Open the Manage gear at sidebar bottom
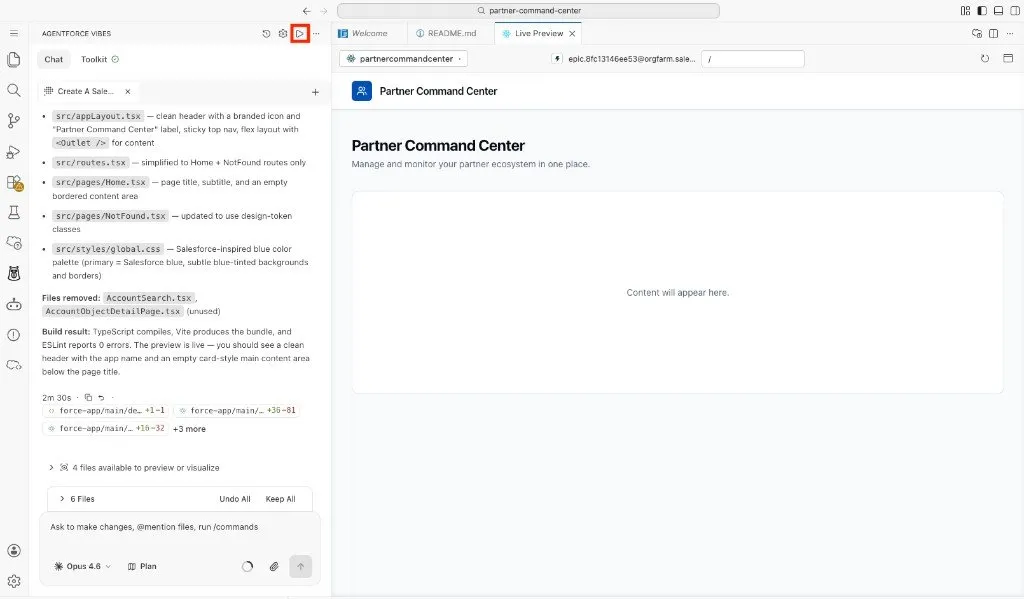The image size is (1024, 599). point(14,581)
